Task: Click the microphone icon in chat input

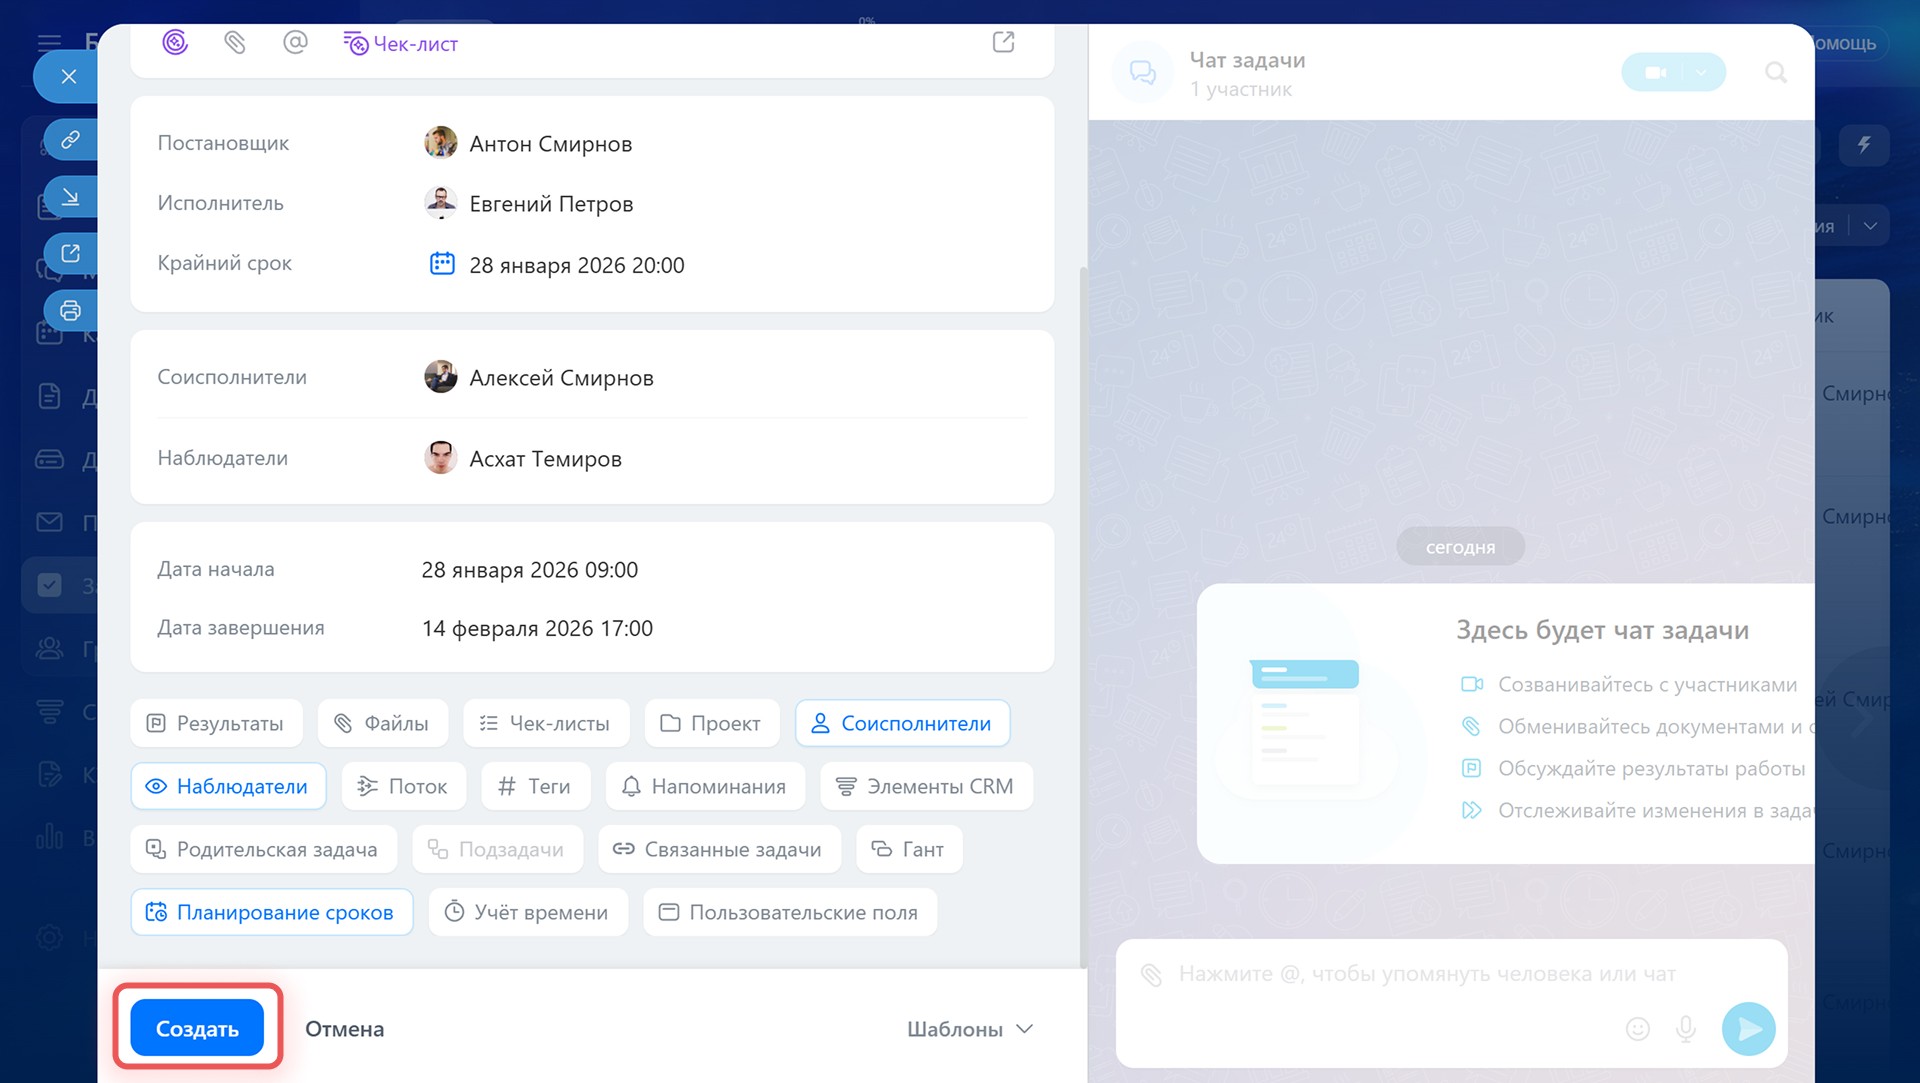Action: click(x=1685, y=1028)
